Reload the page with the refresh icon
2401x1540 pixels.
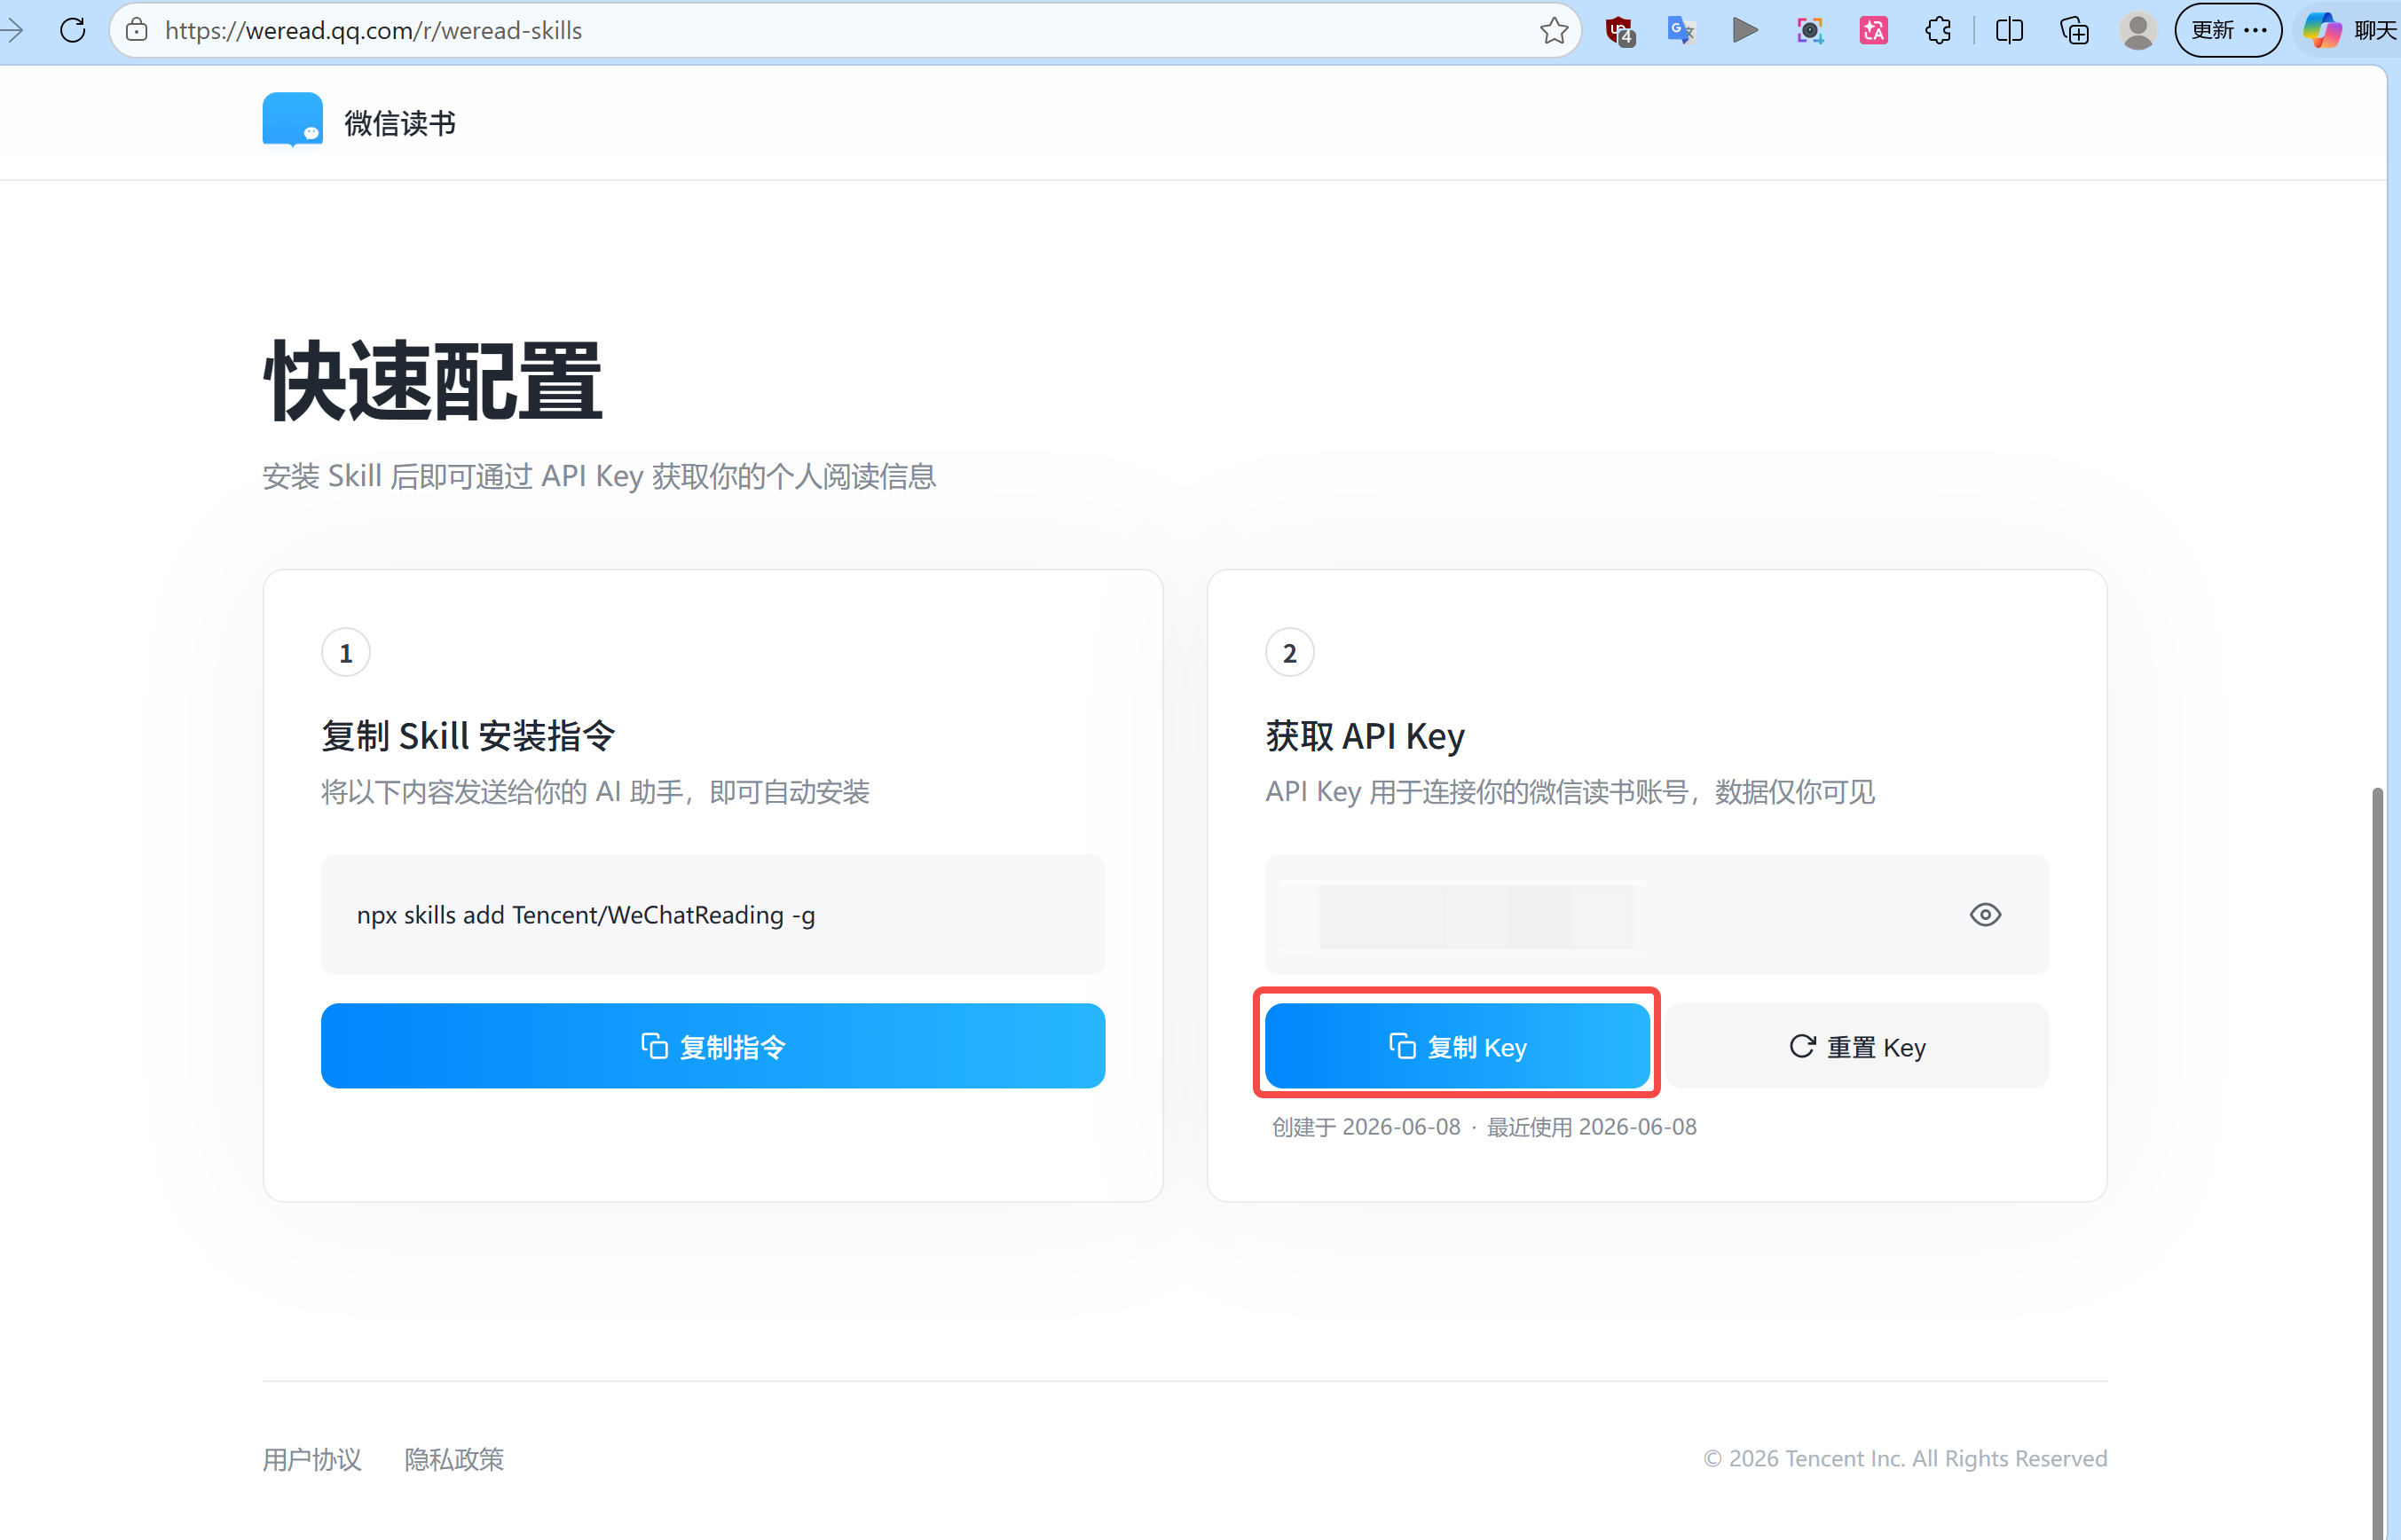coord(73,30)
